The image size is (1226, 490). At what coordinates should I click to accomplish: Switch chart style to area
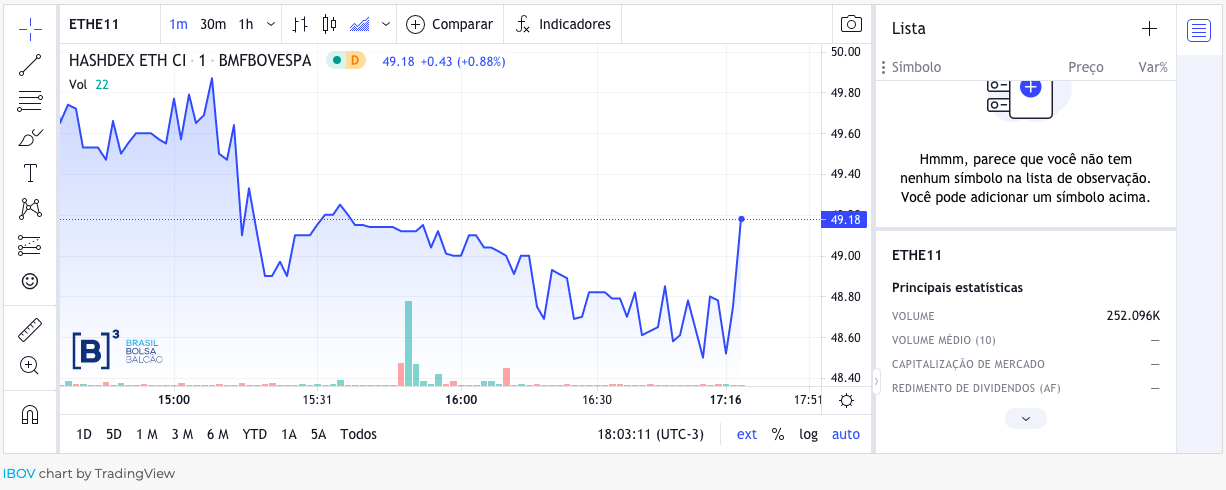(361, 24)
